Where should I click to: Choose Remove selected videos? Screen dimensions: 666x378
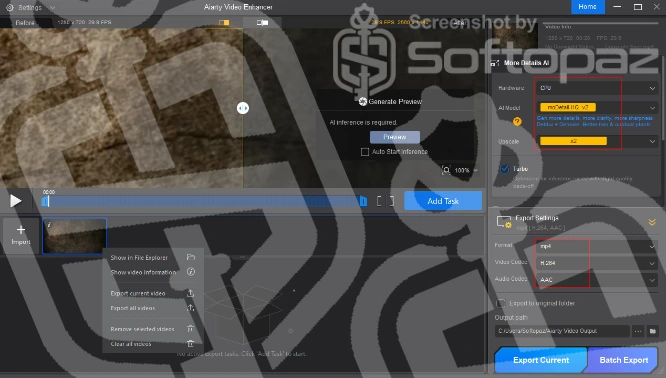(142, 329)
